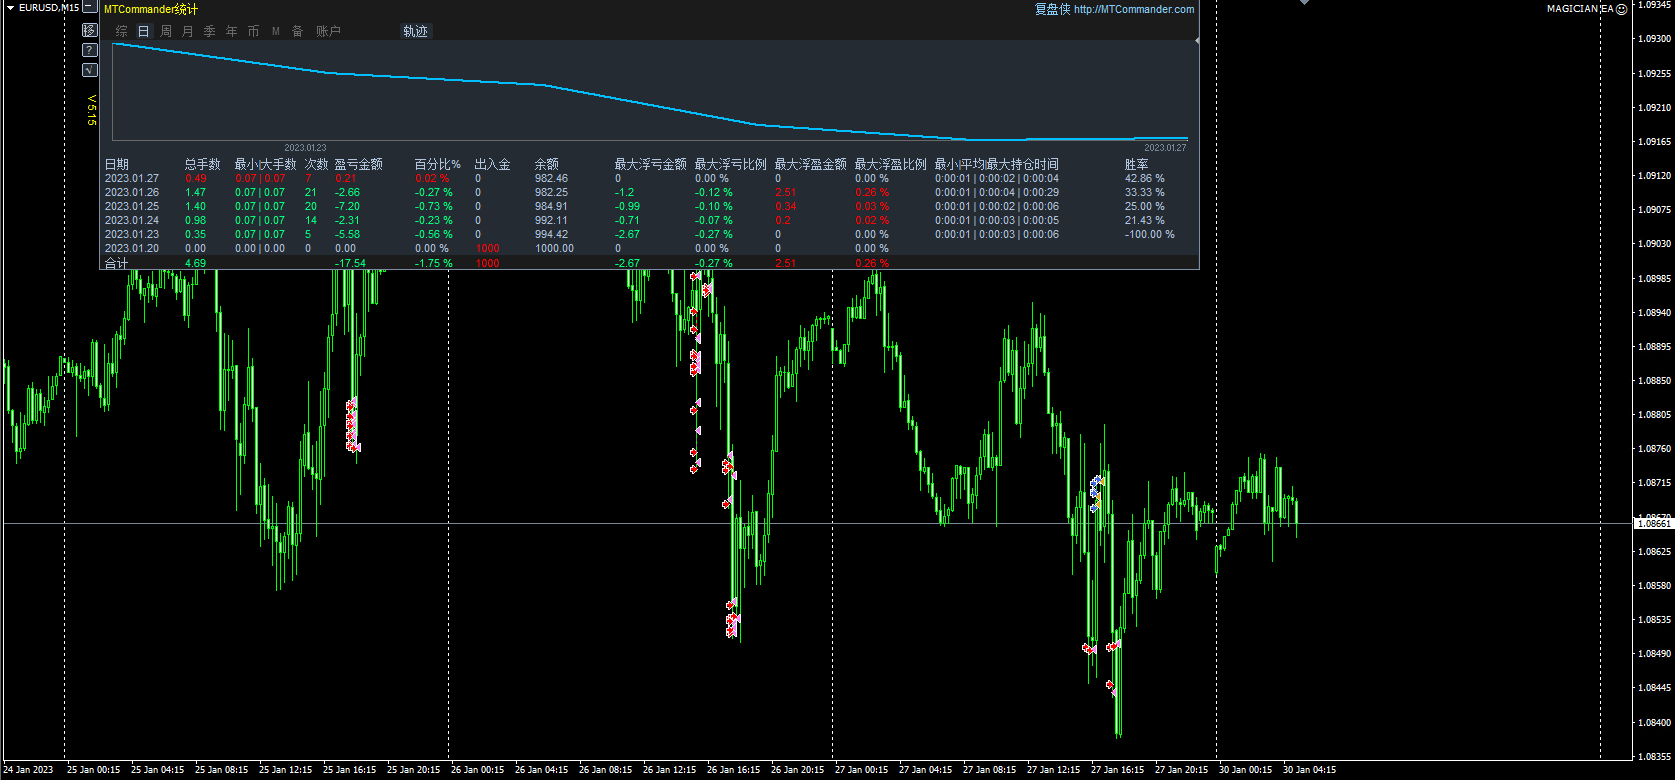Toggle the √ checkmark button

tap(90, 70)
